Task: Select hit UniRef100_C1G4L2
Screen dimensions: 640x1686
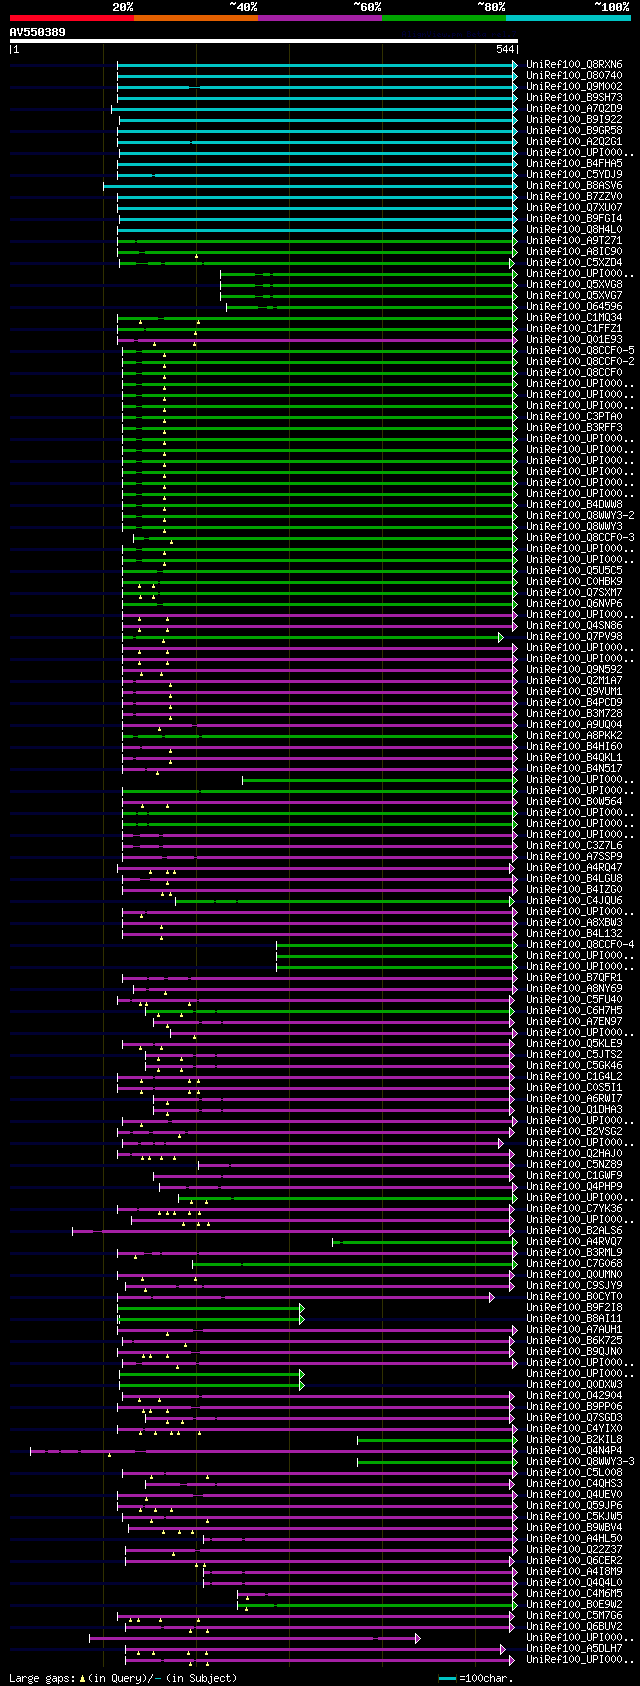Action: [574, 1076]
